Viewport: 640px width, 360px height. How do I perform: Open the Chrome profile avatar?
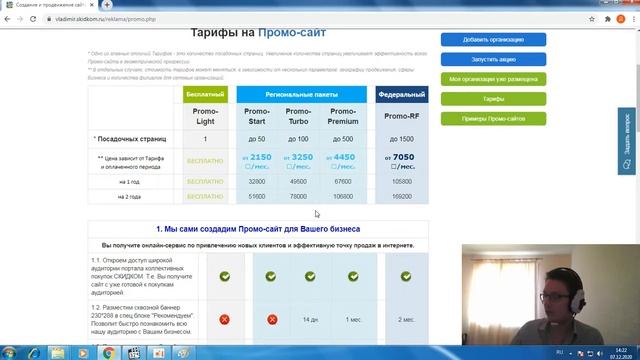pyautogui.click(x=621, y=19)
